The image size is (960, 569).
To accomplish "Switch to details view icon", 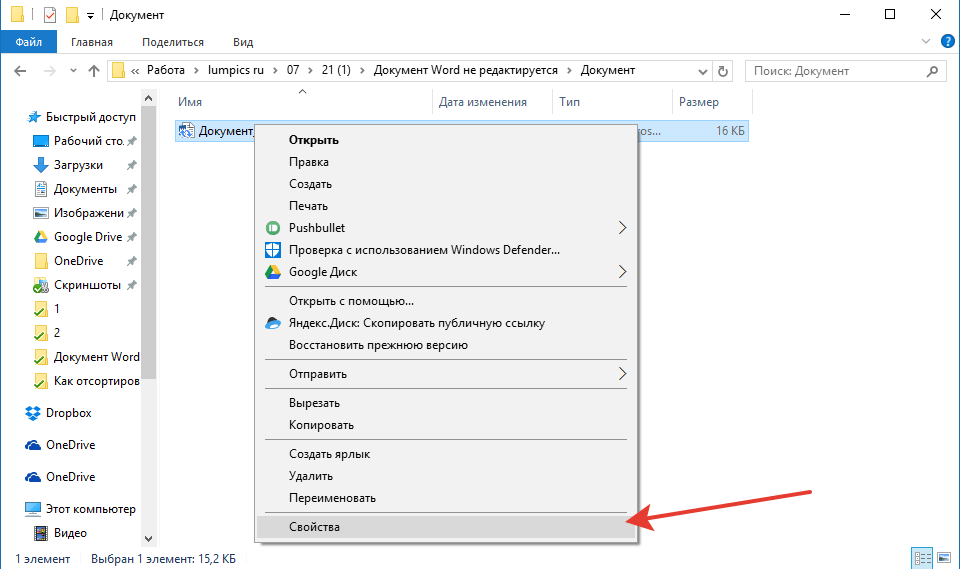I will 921,557.
